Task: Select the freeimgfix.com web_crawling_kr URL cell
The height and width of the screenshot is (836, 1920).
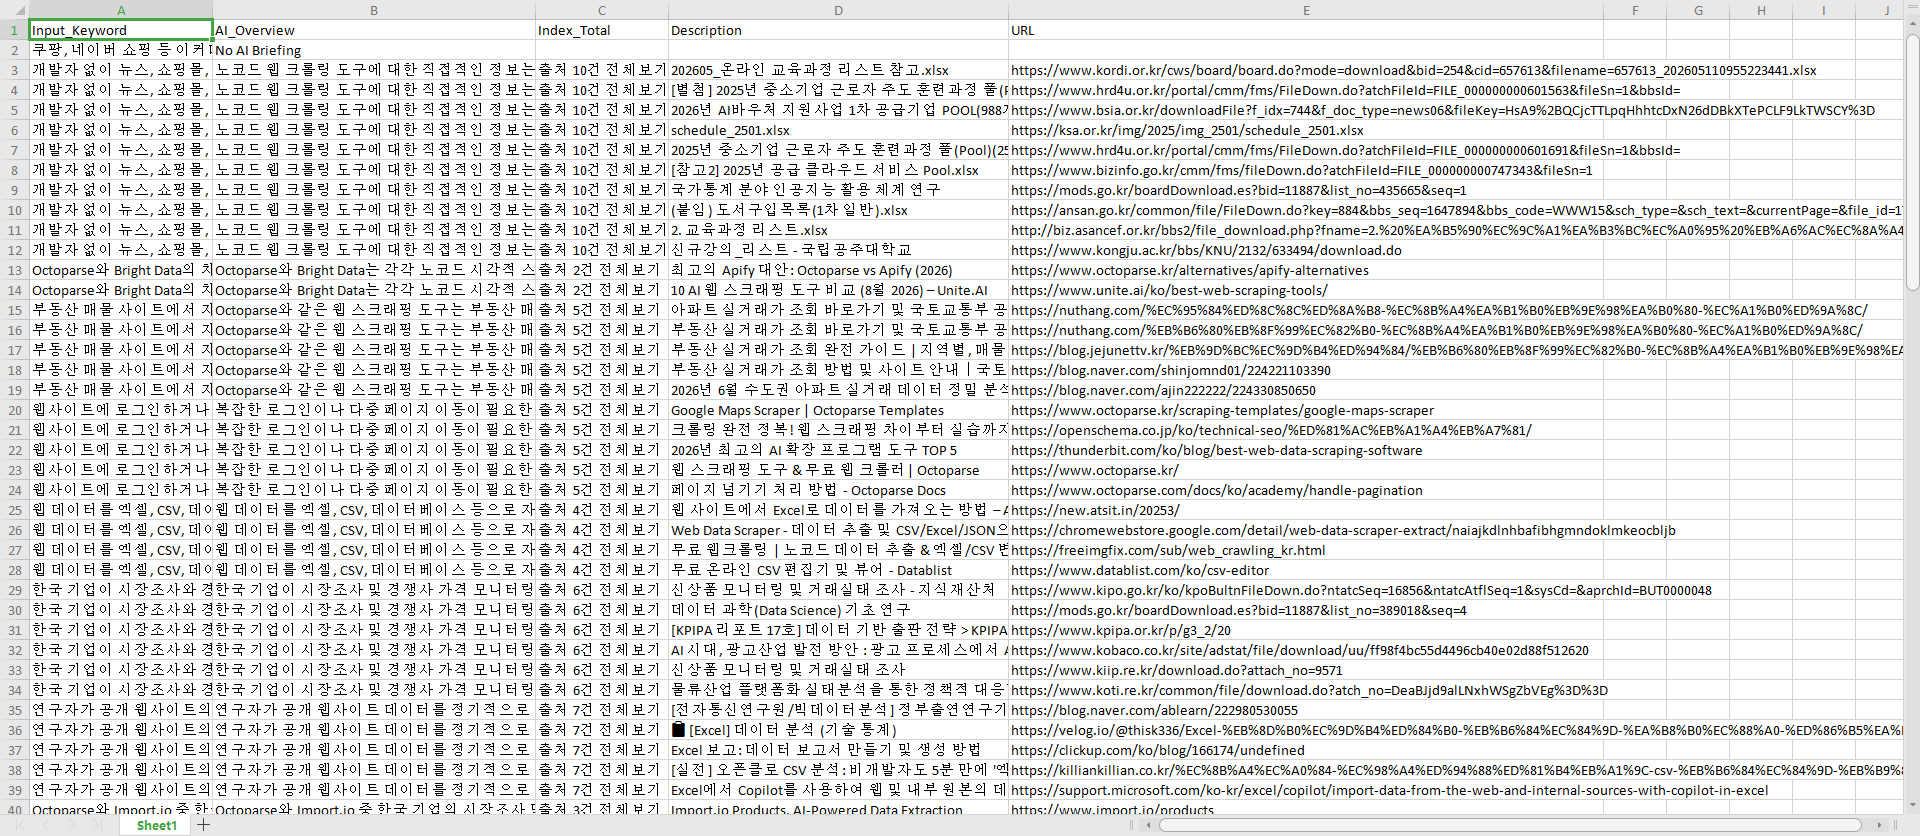Action: click(1306, 550)
